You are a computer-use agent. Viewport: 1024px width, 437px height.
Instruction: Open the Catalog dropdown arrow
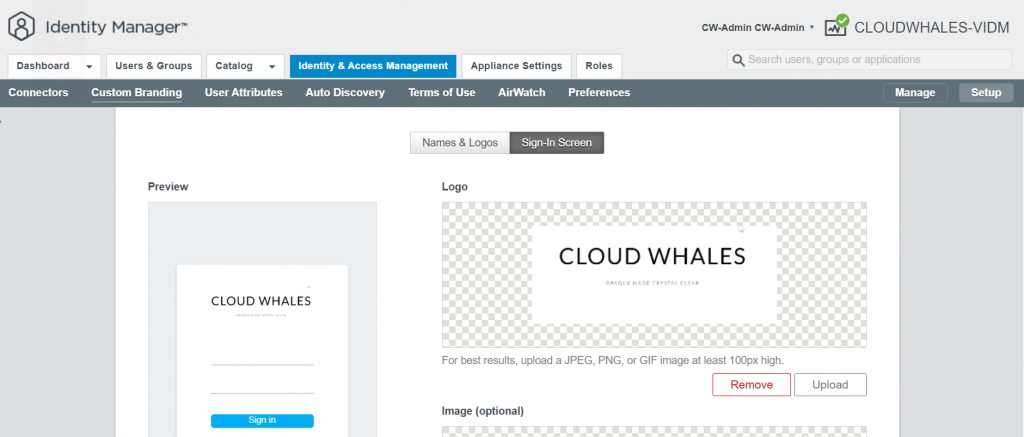click(272, 67)
